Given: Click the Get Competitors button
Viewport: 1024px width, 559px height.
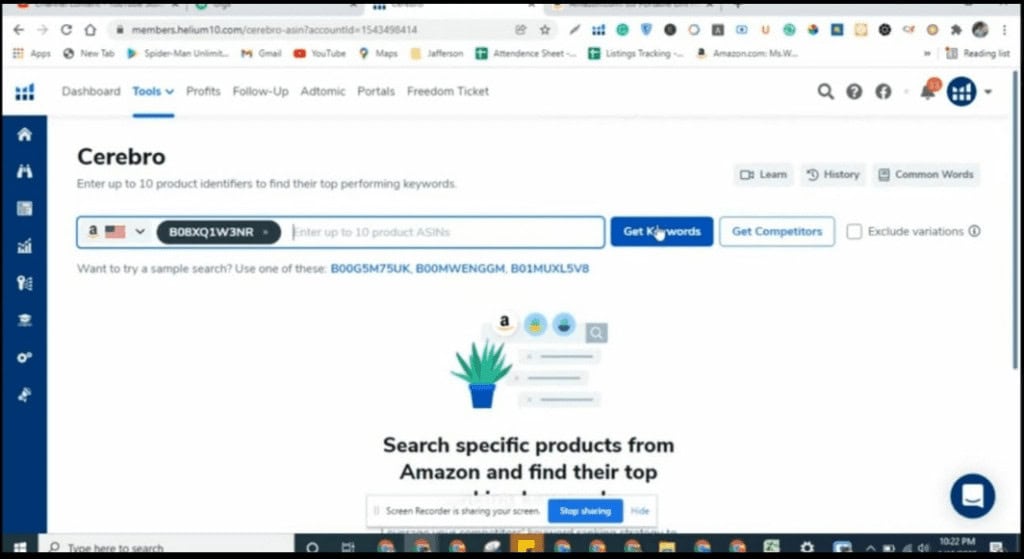Looking at the screenshot, I should (776, 232).
